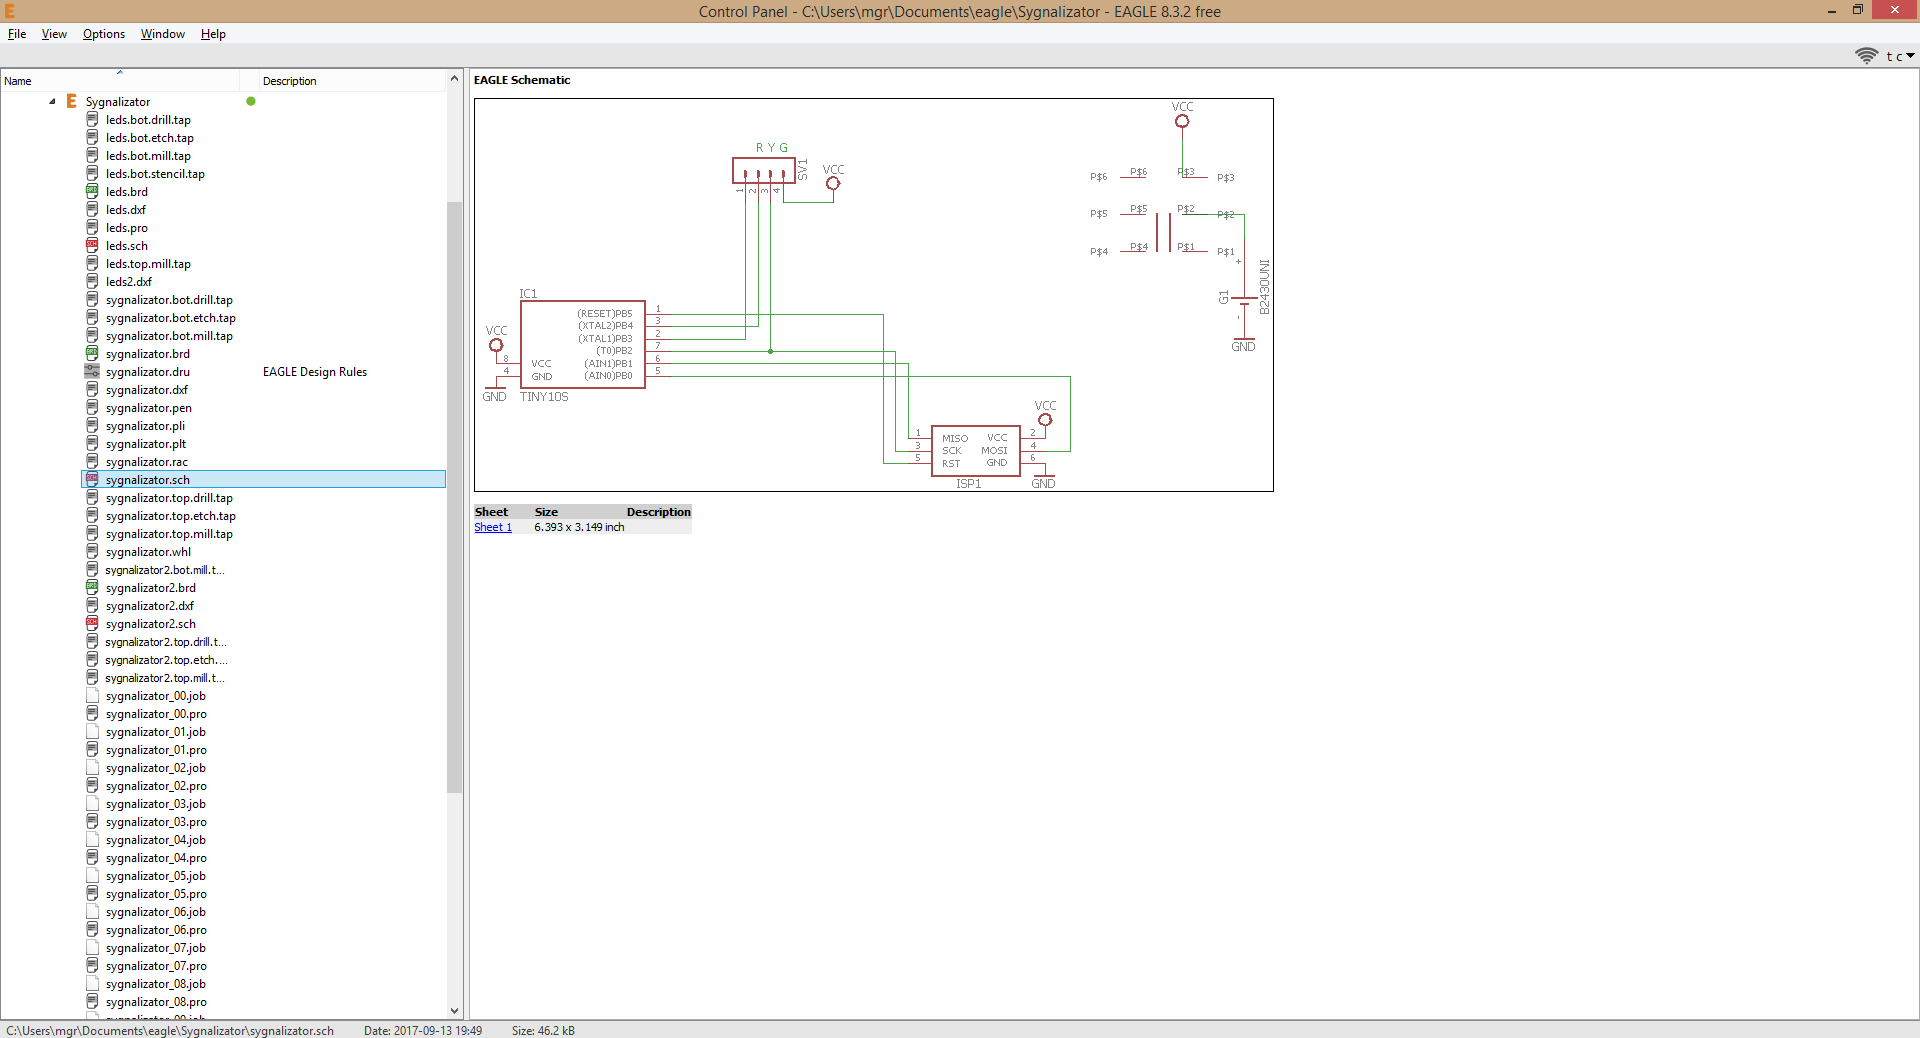Toggle the green Sygnalizator project open indicator

pyautogui.click(x=251, y=101)
